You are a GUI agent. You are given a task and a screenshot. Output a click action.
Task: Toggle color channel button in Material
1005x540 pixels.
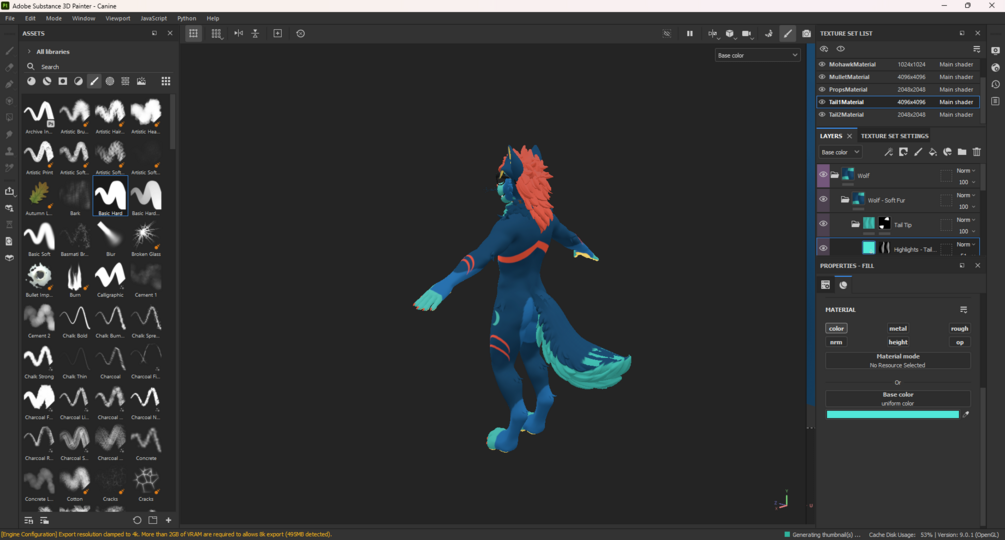tap(836, 329)
